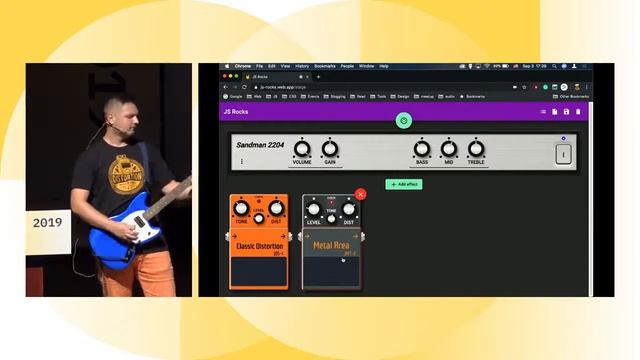The image size is (640, 360).
Task: Click the amp GAIN knob
Action: 330,149
